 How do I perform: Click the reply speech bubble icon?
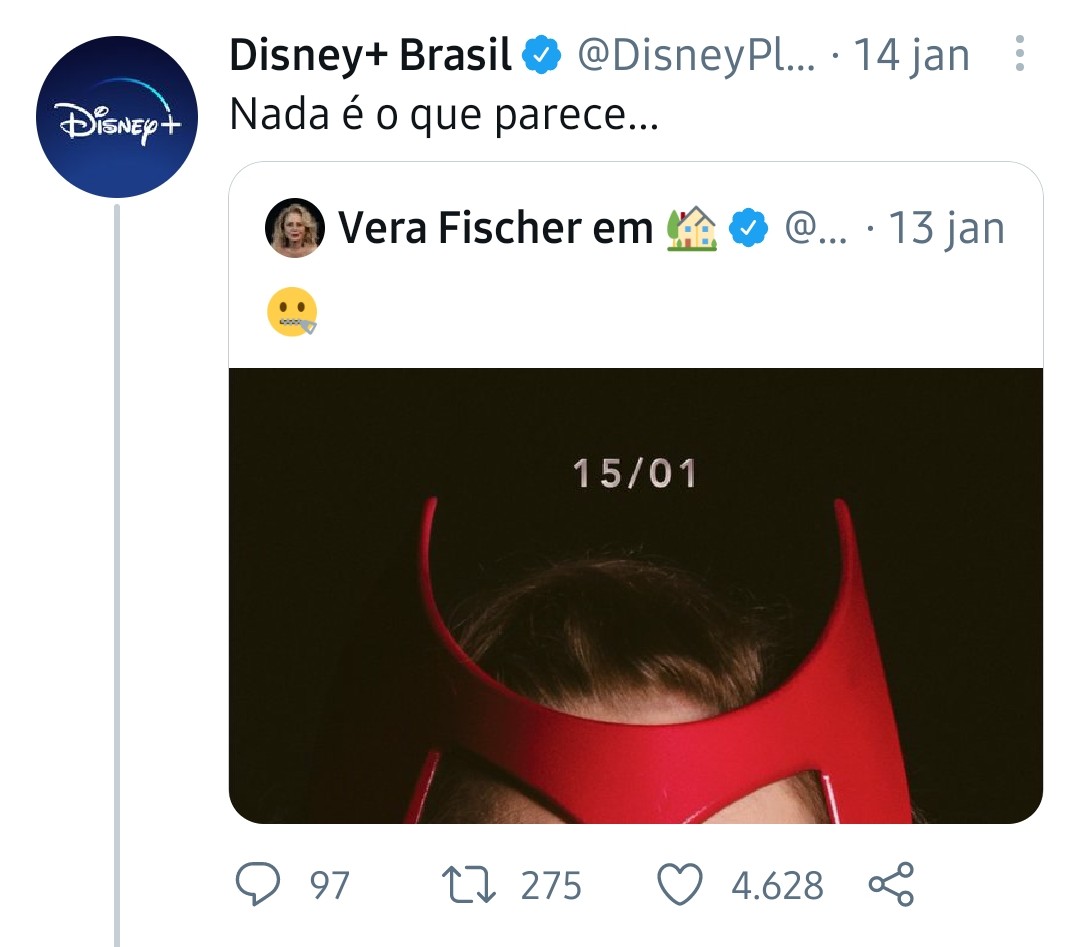click(x=258, y=884)
